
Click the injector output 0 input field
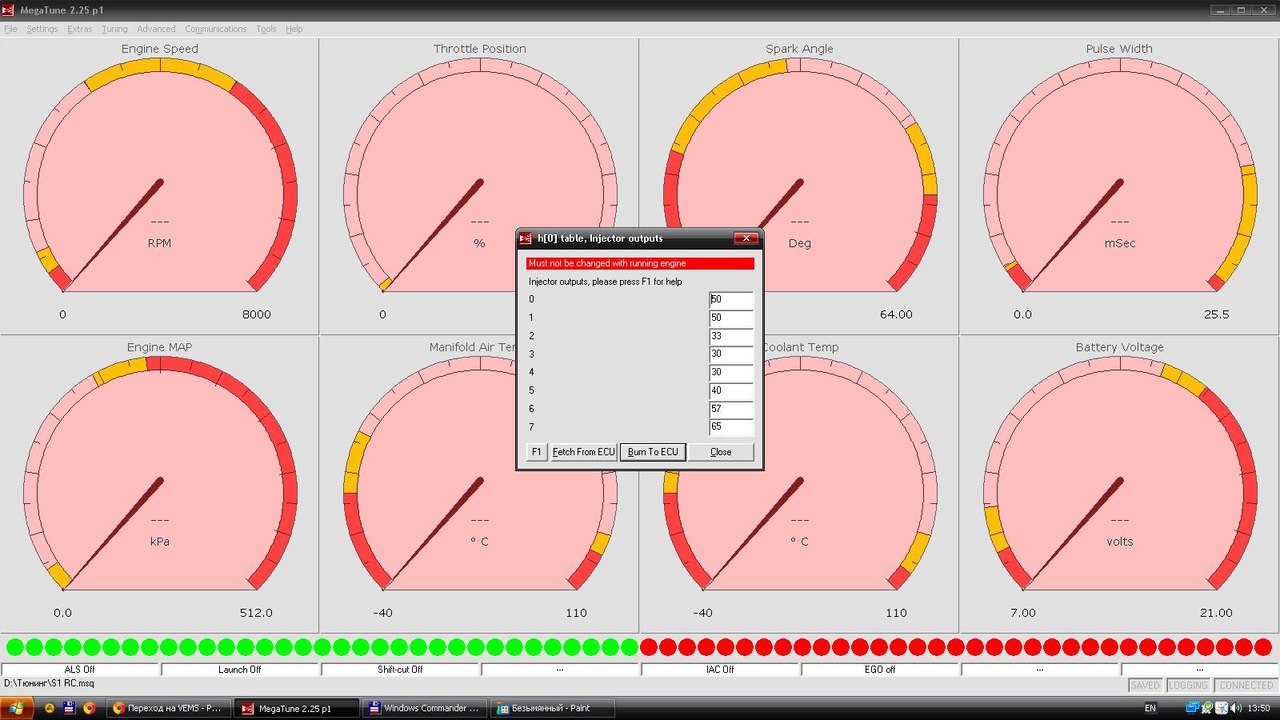[x=731, y=299]
